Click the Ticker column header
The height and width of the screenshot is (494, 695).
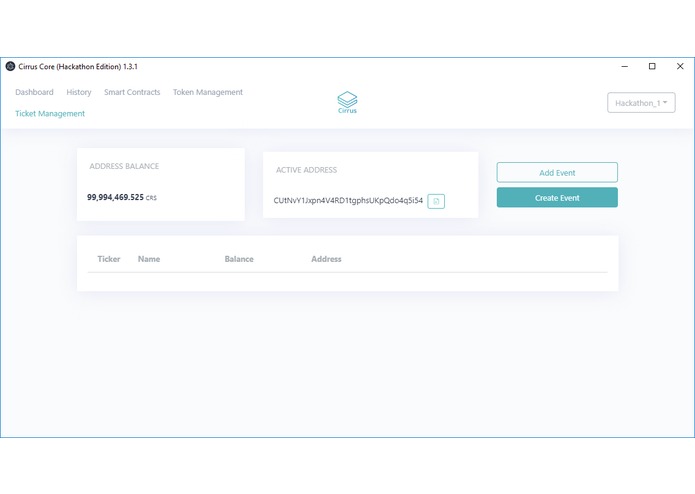point(109,259)
